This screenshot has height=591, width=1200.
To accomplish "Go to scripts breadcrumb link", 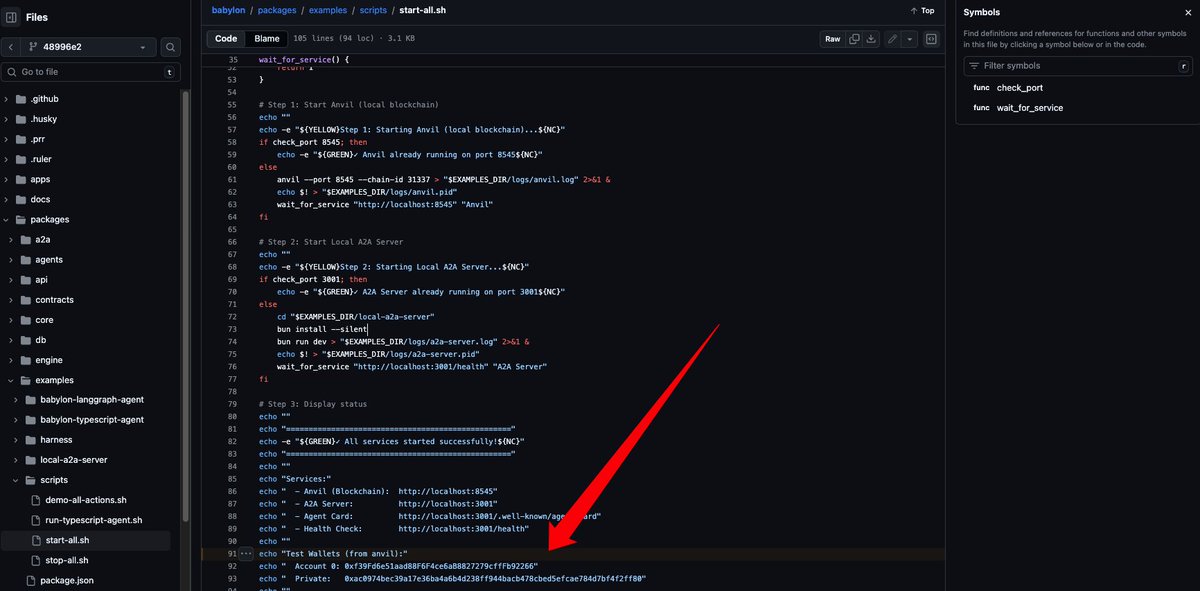I will (x=373, y=10).
